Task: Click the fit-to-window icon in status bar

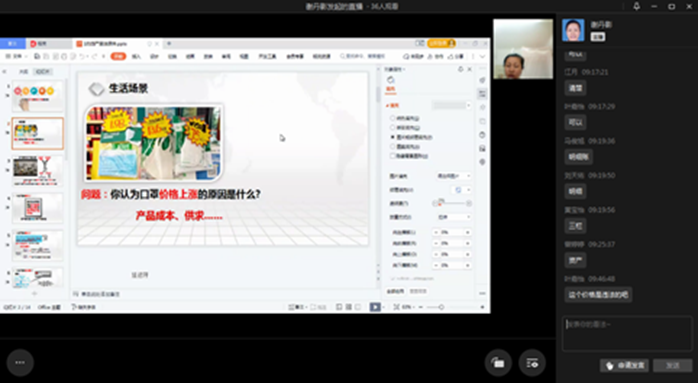Action: pos(396,307)
